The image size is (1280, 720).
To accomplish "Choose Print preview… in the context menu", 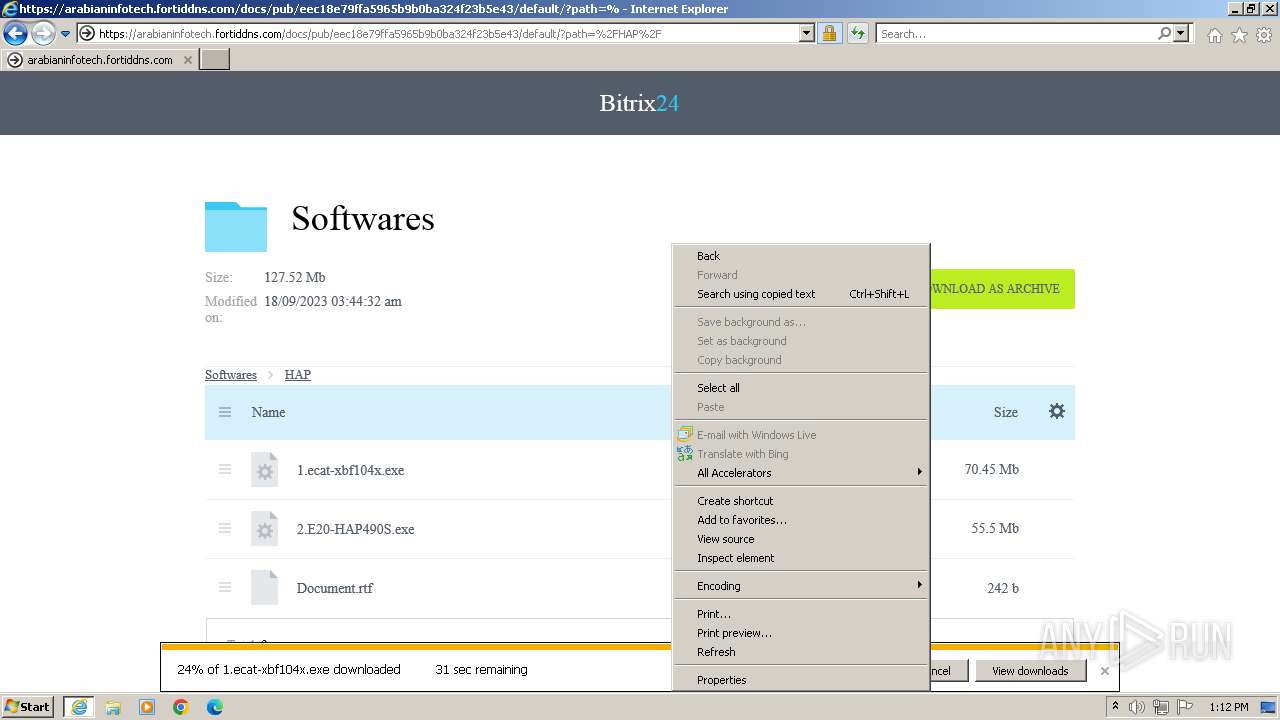I will tap(802, 633).
